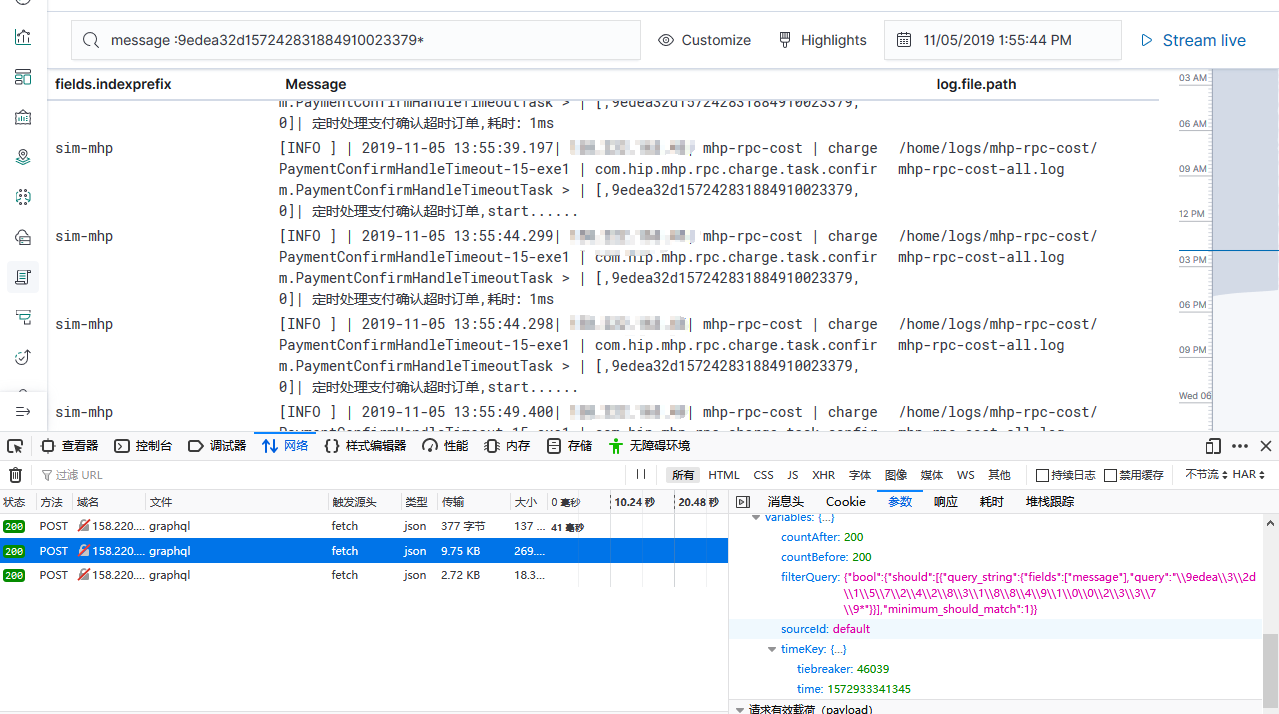Viewport: 1279px width, 714px height.
Task: Toggle the 所有 request type filter
Action: point(683,475)
